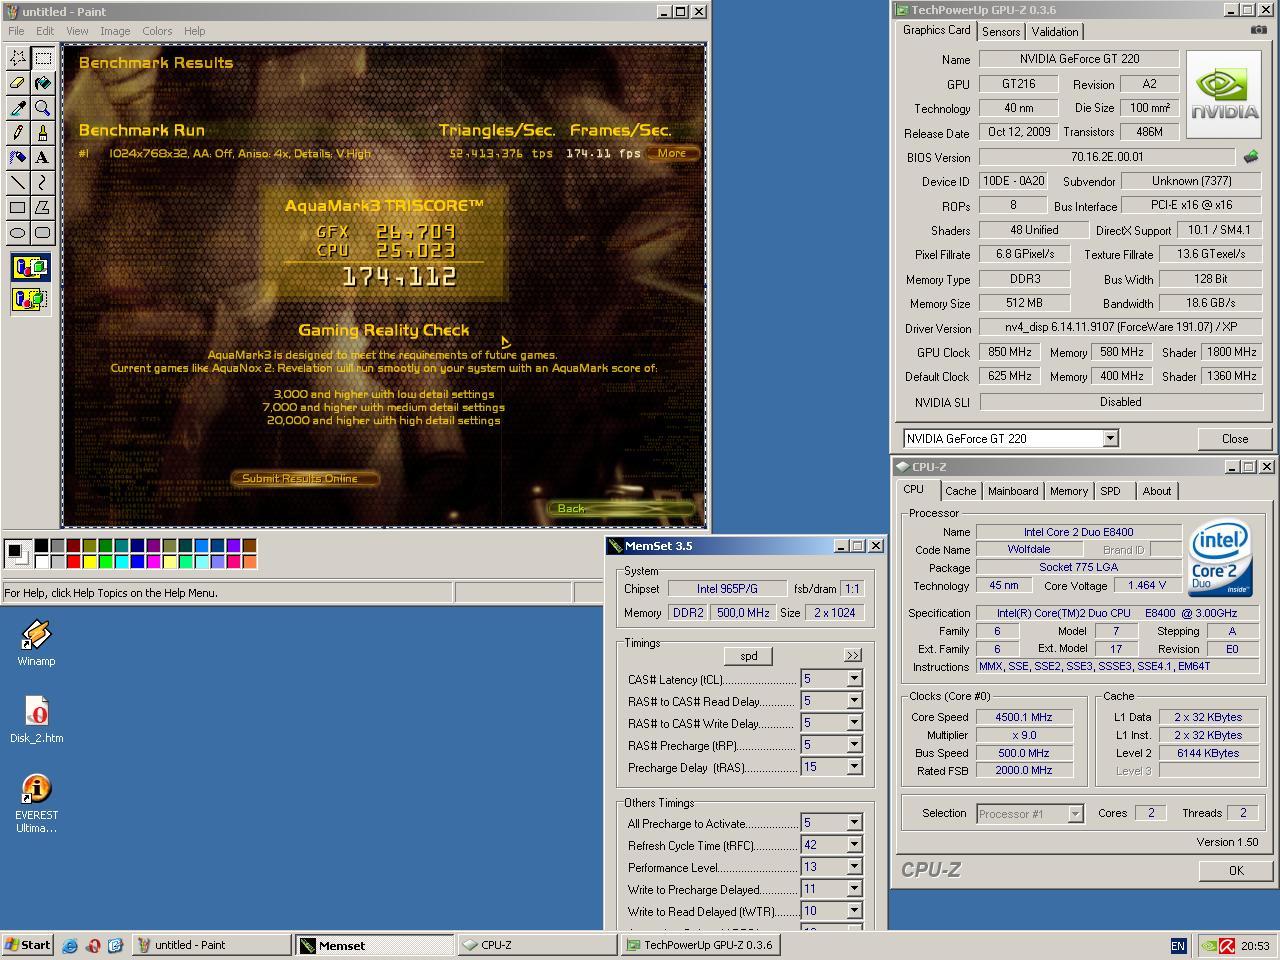Open the Refresh Cycle Time (tRFC) dropdown

[854, 845]
